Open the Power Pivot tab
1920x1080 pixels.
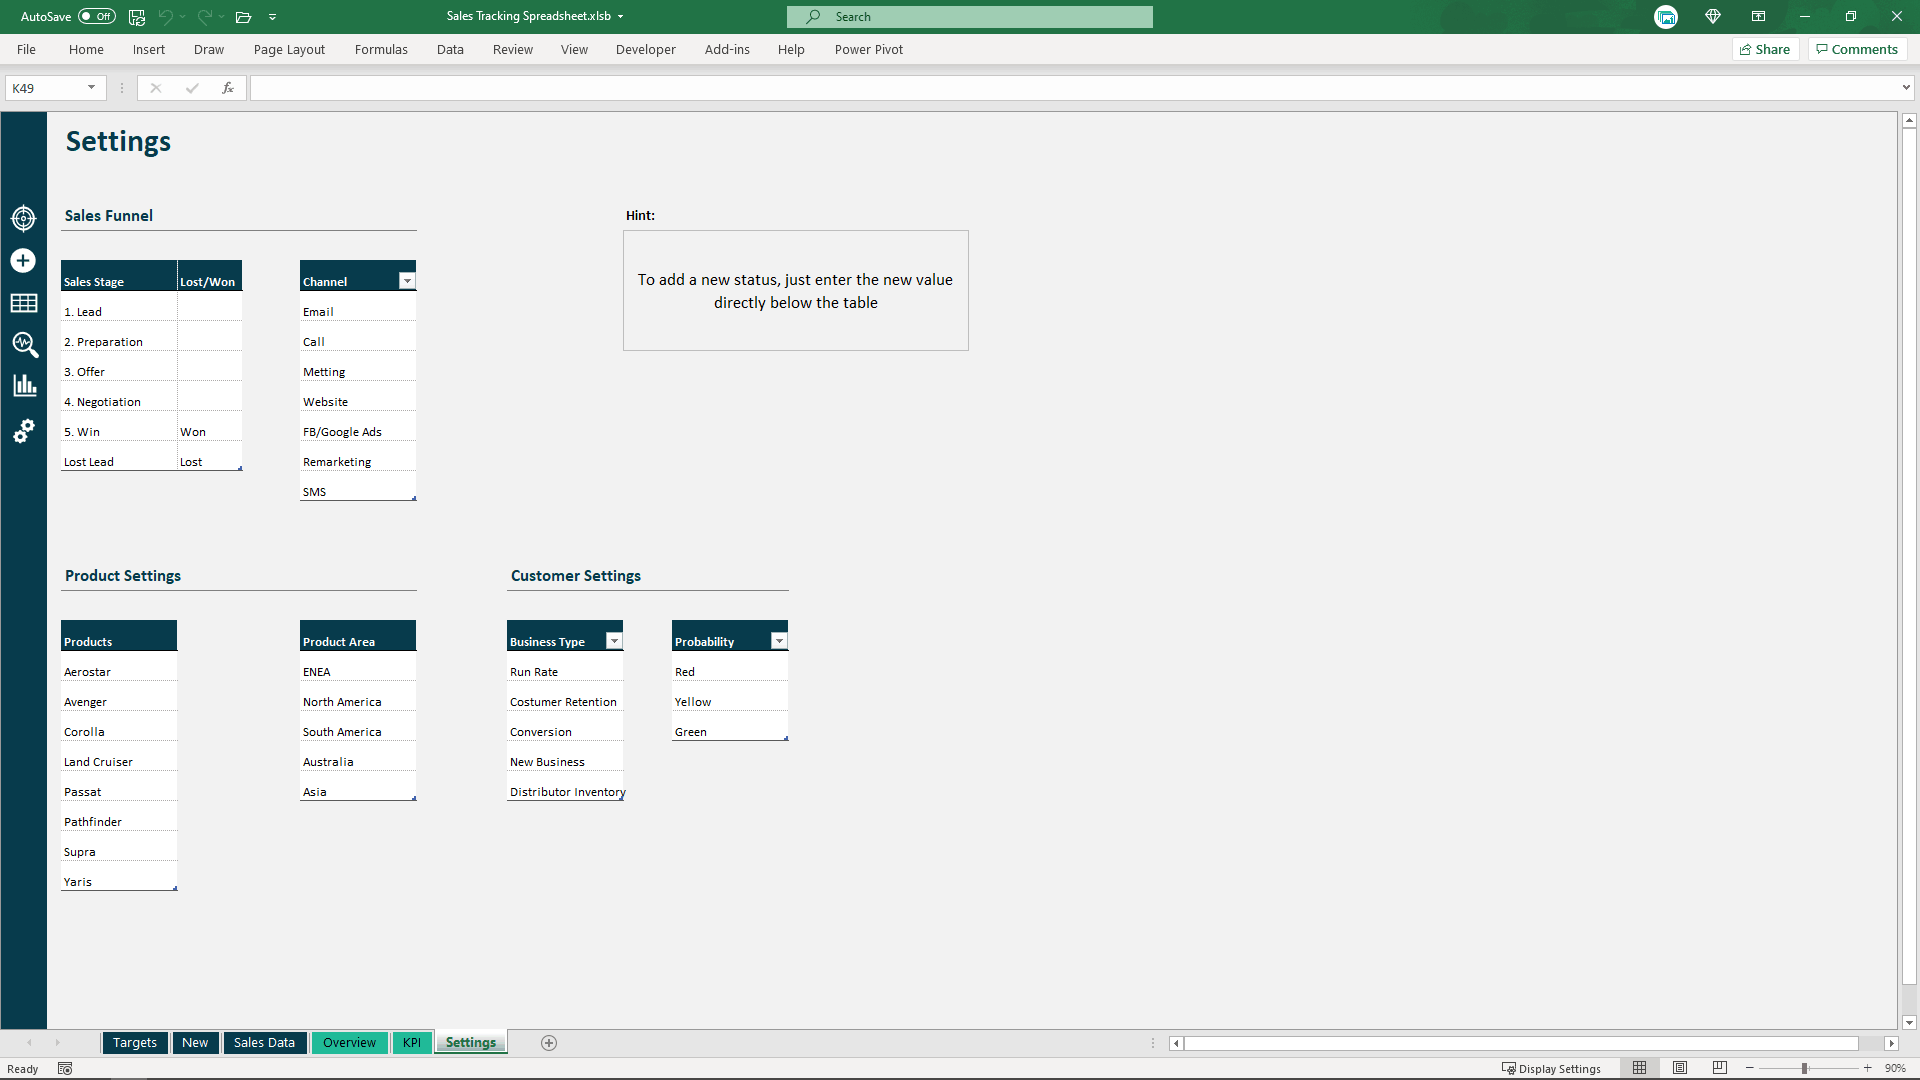[x=869, y=49]
